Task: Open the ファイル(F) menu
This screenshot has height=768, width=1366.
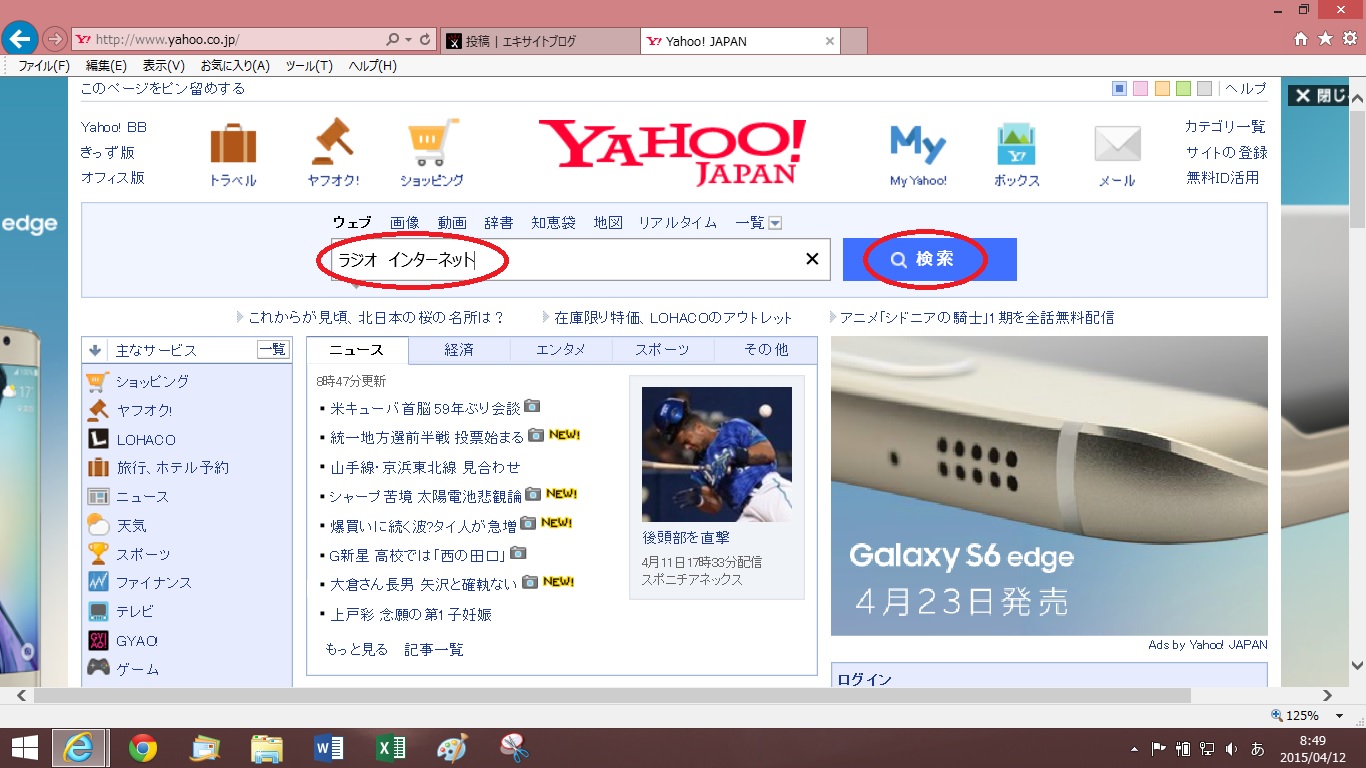Action: pyautogui.click(x=44, y=66)
